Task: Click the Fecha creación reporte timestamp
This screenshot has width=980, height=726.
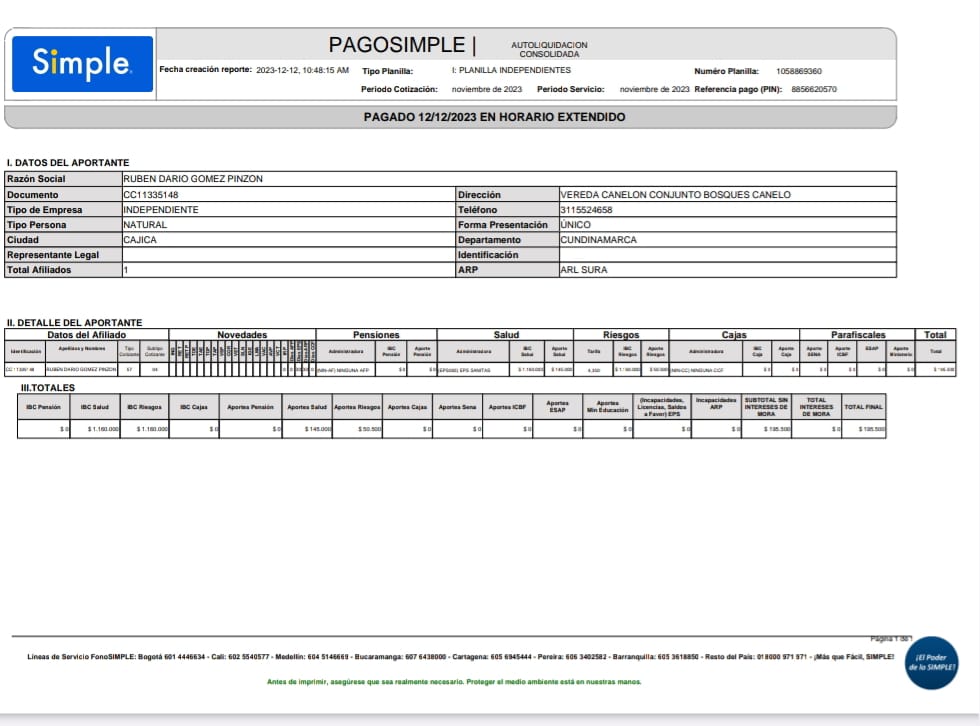Action: click(x=302, y=70)
